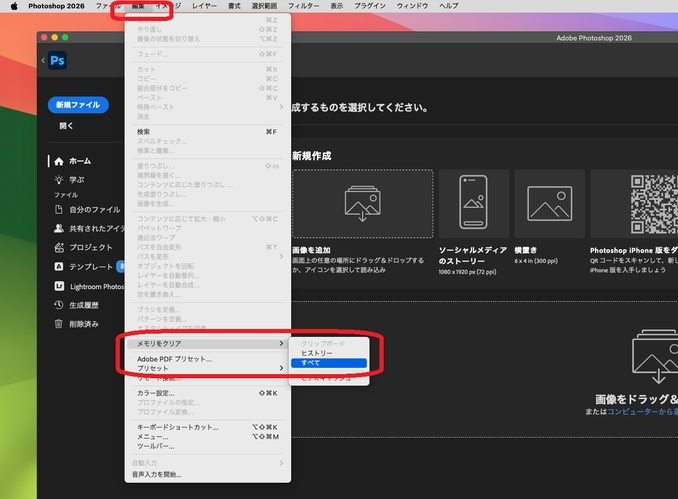678x499 pixels.
Task: Choose 音声入力を開始... menu item
Action: [x=208, y=474]
